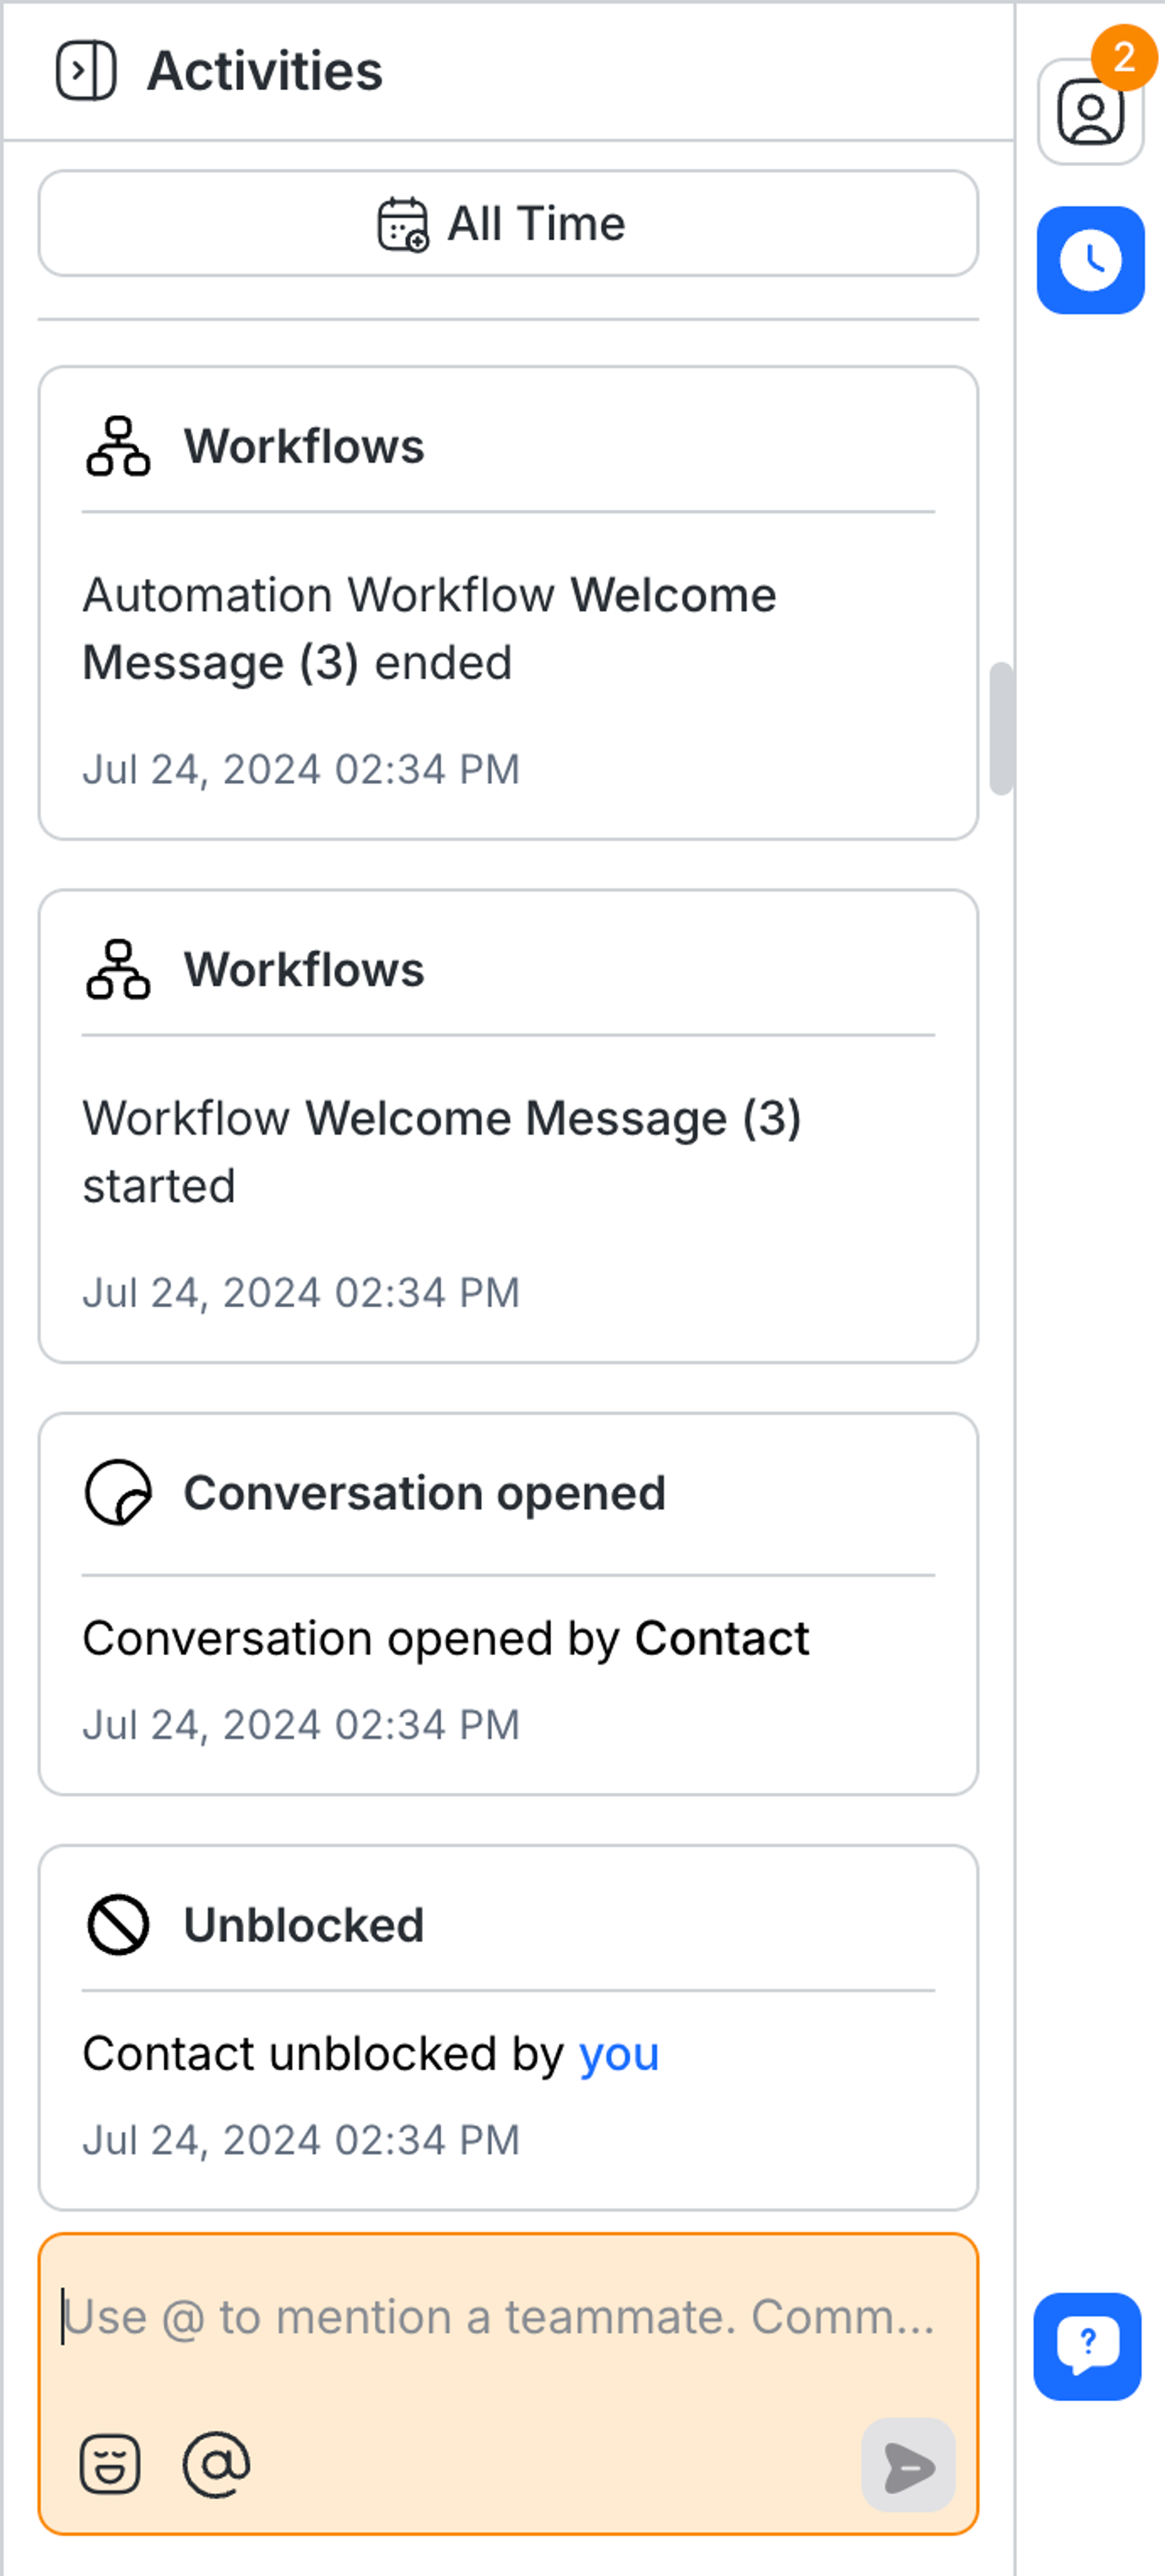
Task: Send the comment
Action: [x=908, y=2465]
